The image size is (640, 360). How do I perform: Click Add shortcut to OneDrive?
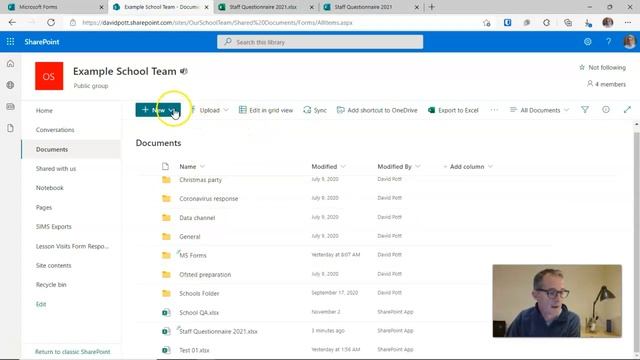coord(377,110)
